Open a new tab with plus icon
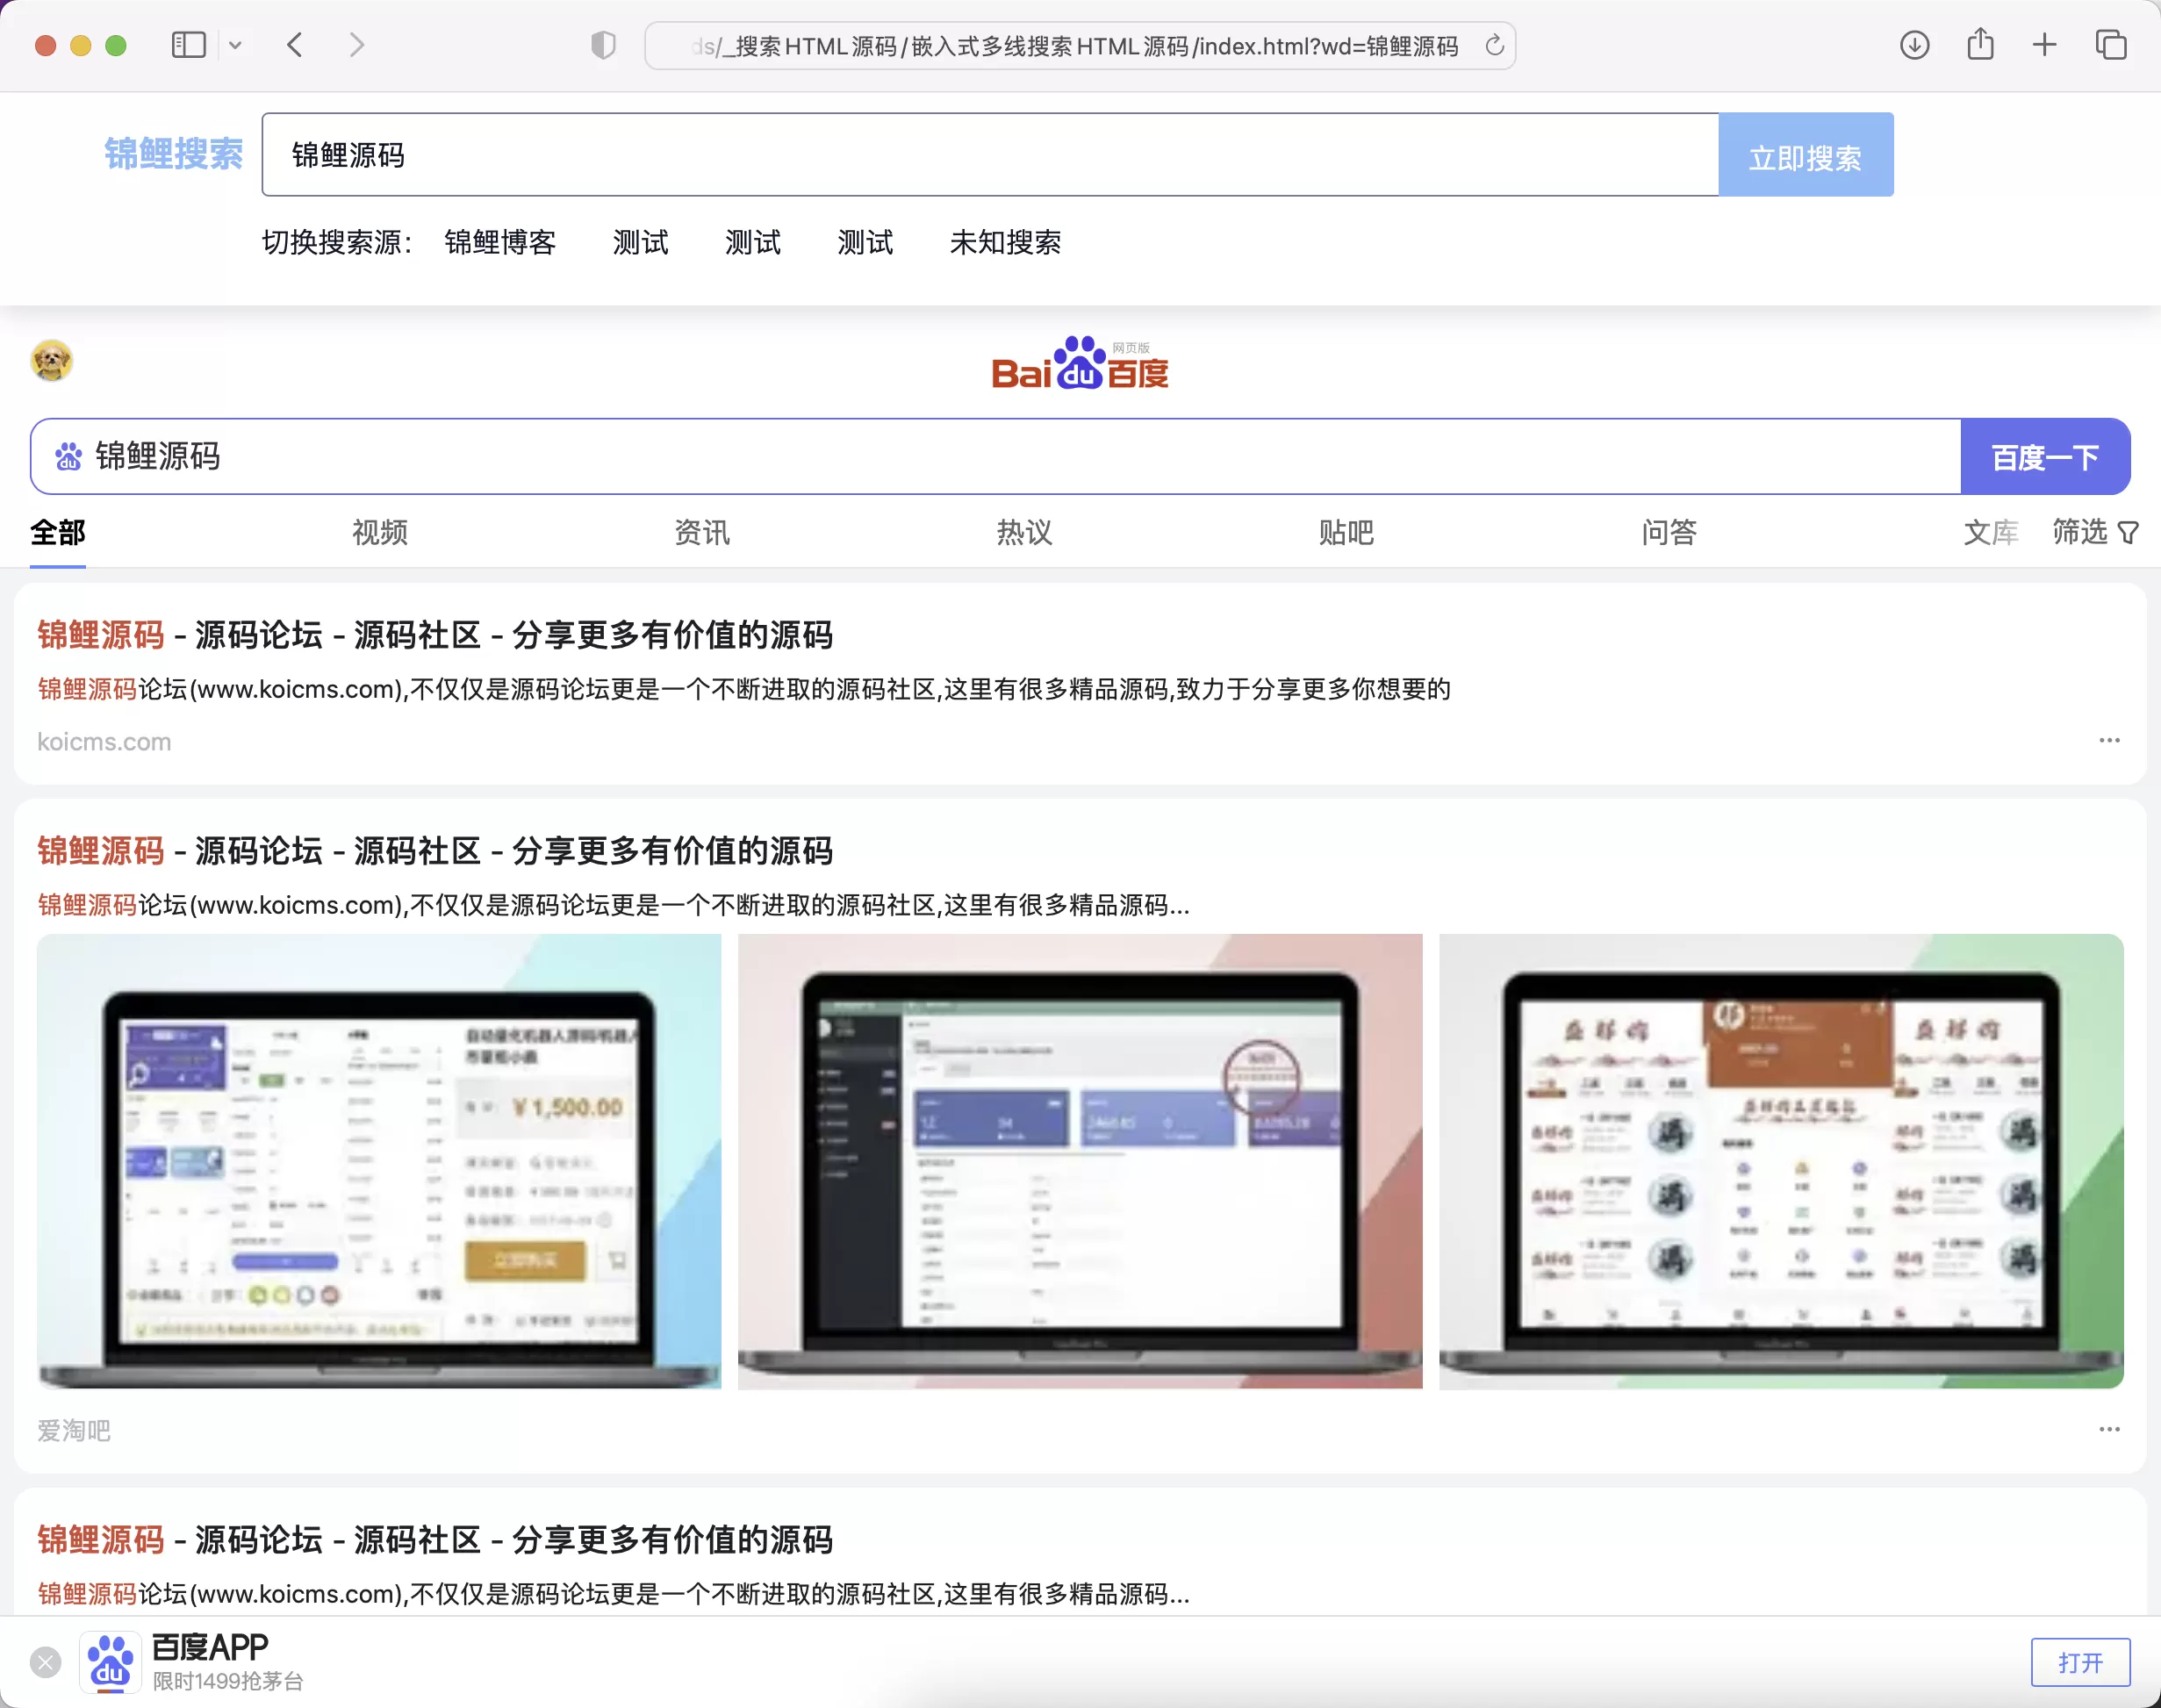 tap(2045, 45)
